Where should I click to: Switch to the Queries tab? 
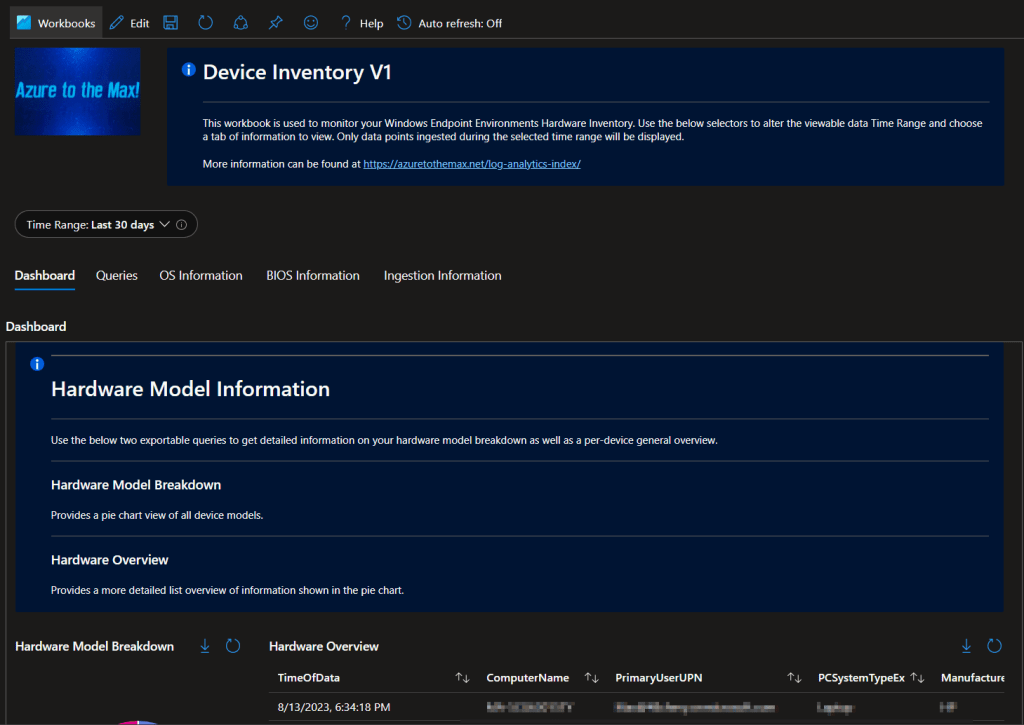(x=117, y=276)
